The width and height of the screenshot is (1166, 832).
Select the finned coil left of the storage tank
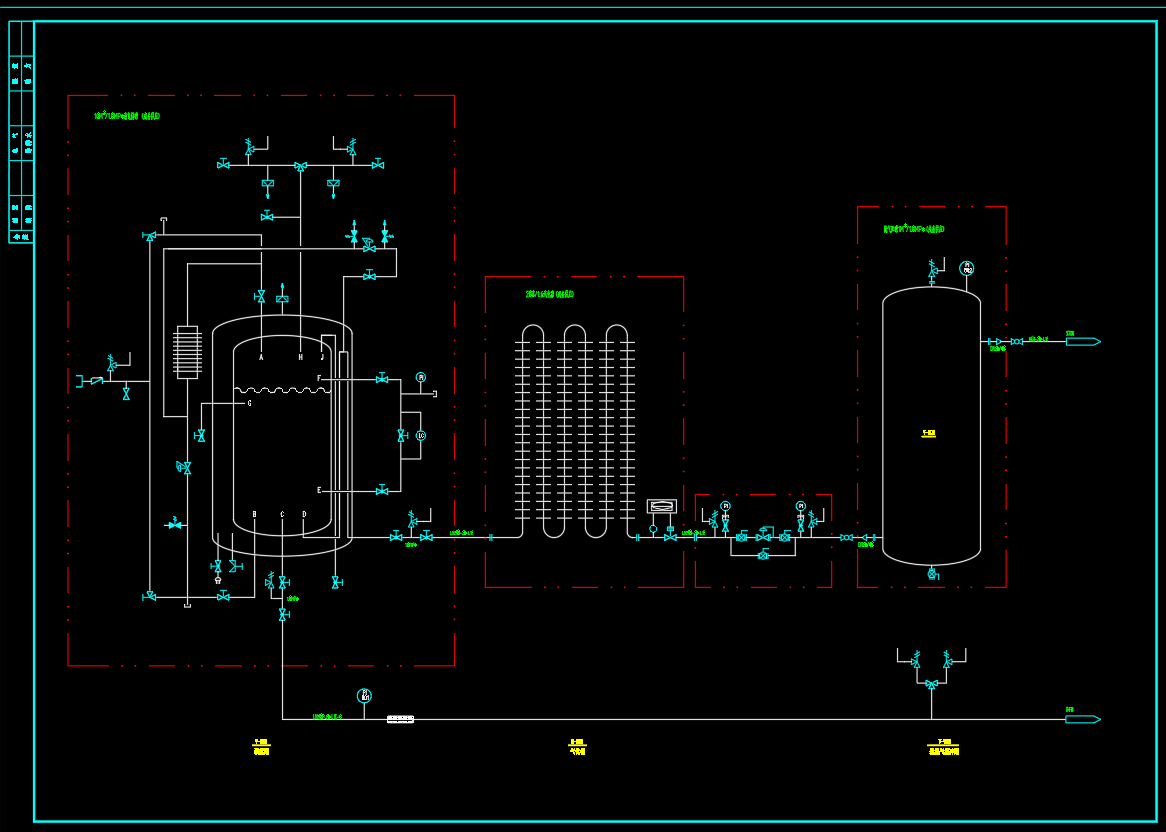[188, 352]
